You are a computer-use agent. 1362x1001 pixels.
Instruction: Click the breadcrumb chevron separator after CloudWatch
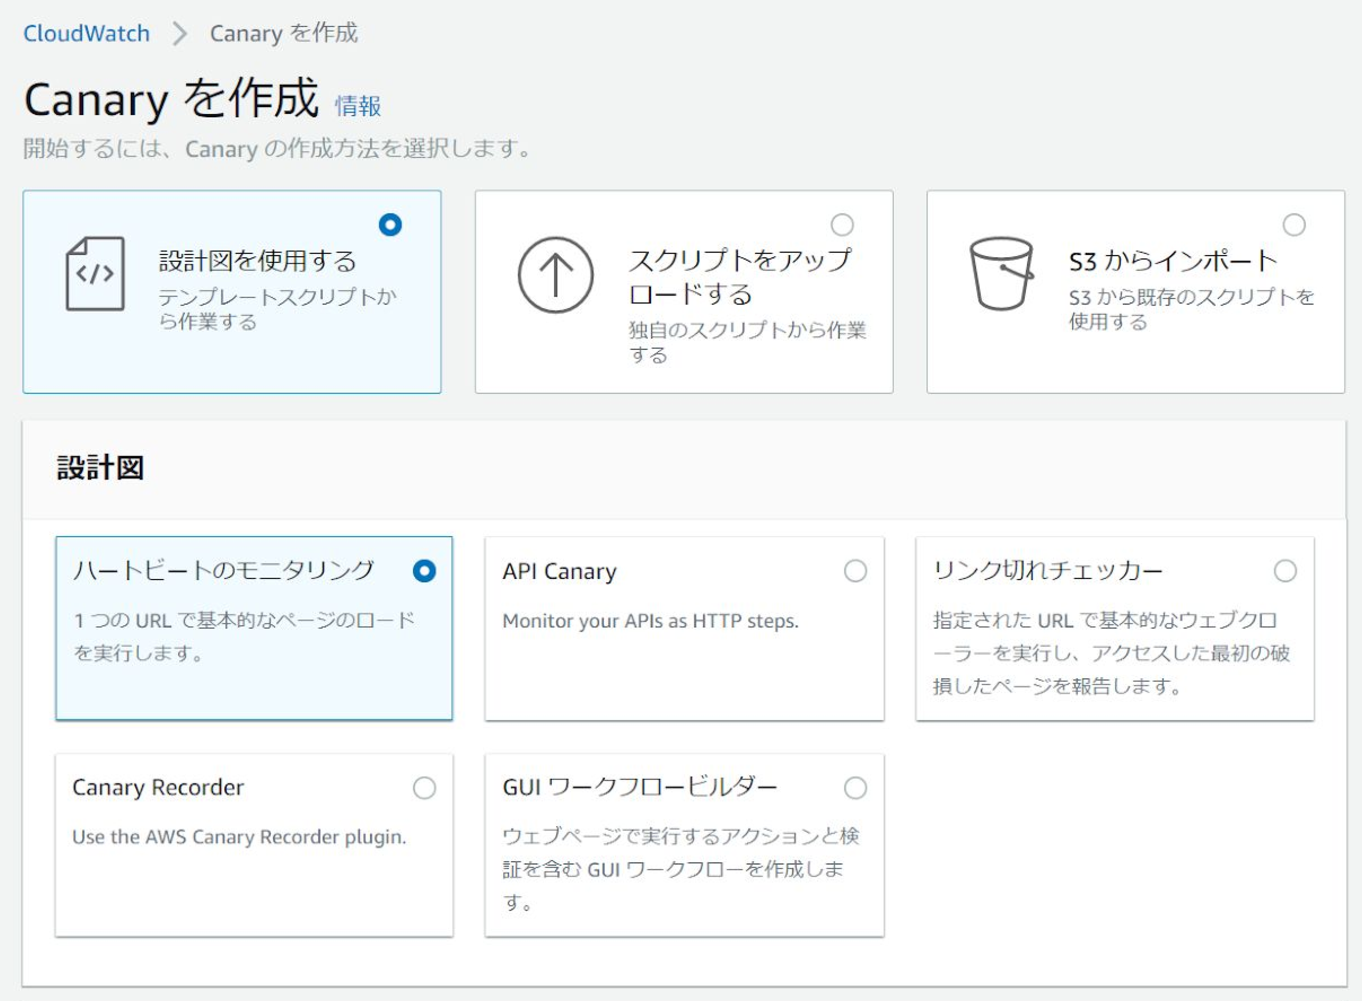tap(180, 33)
